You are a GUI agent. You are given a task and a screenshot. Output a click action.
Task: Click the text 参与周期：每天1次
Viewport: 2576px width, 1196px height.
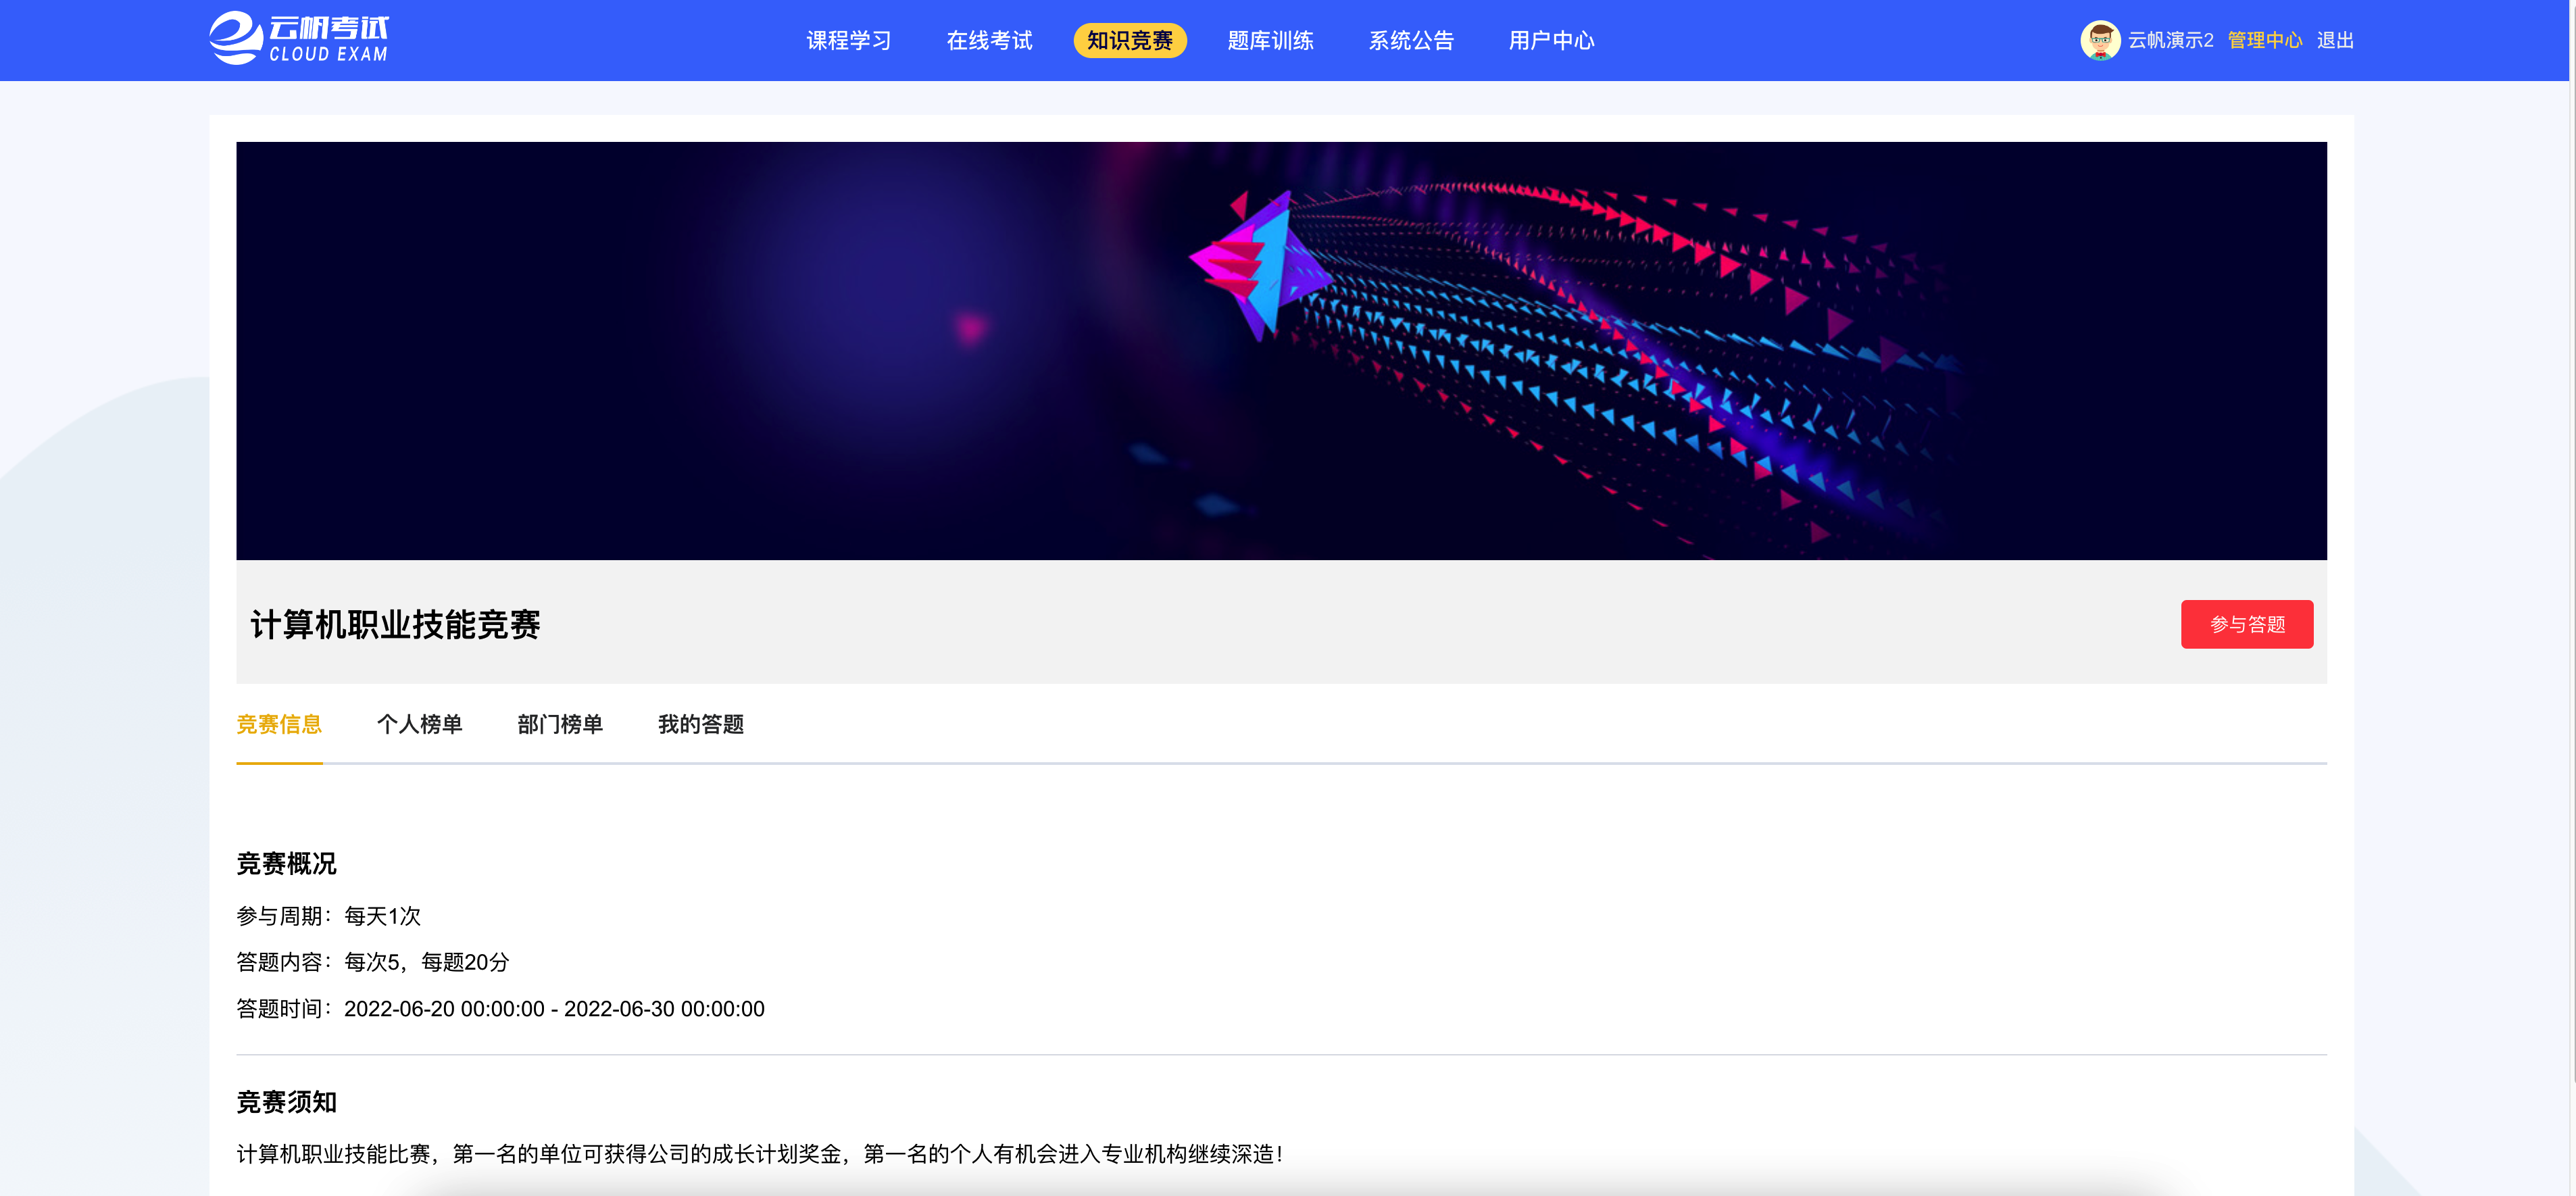point(329,916)
